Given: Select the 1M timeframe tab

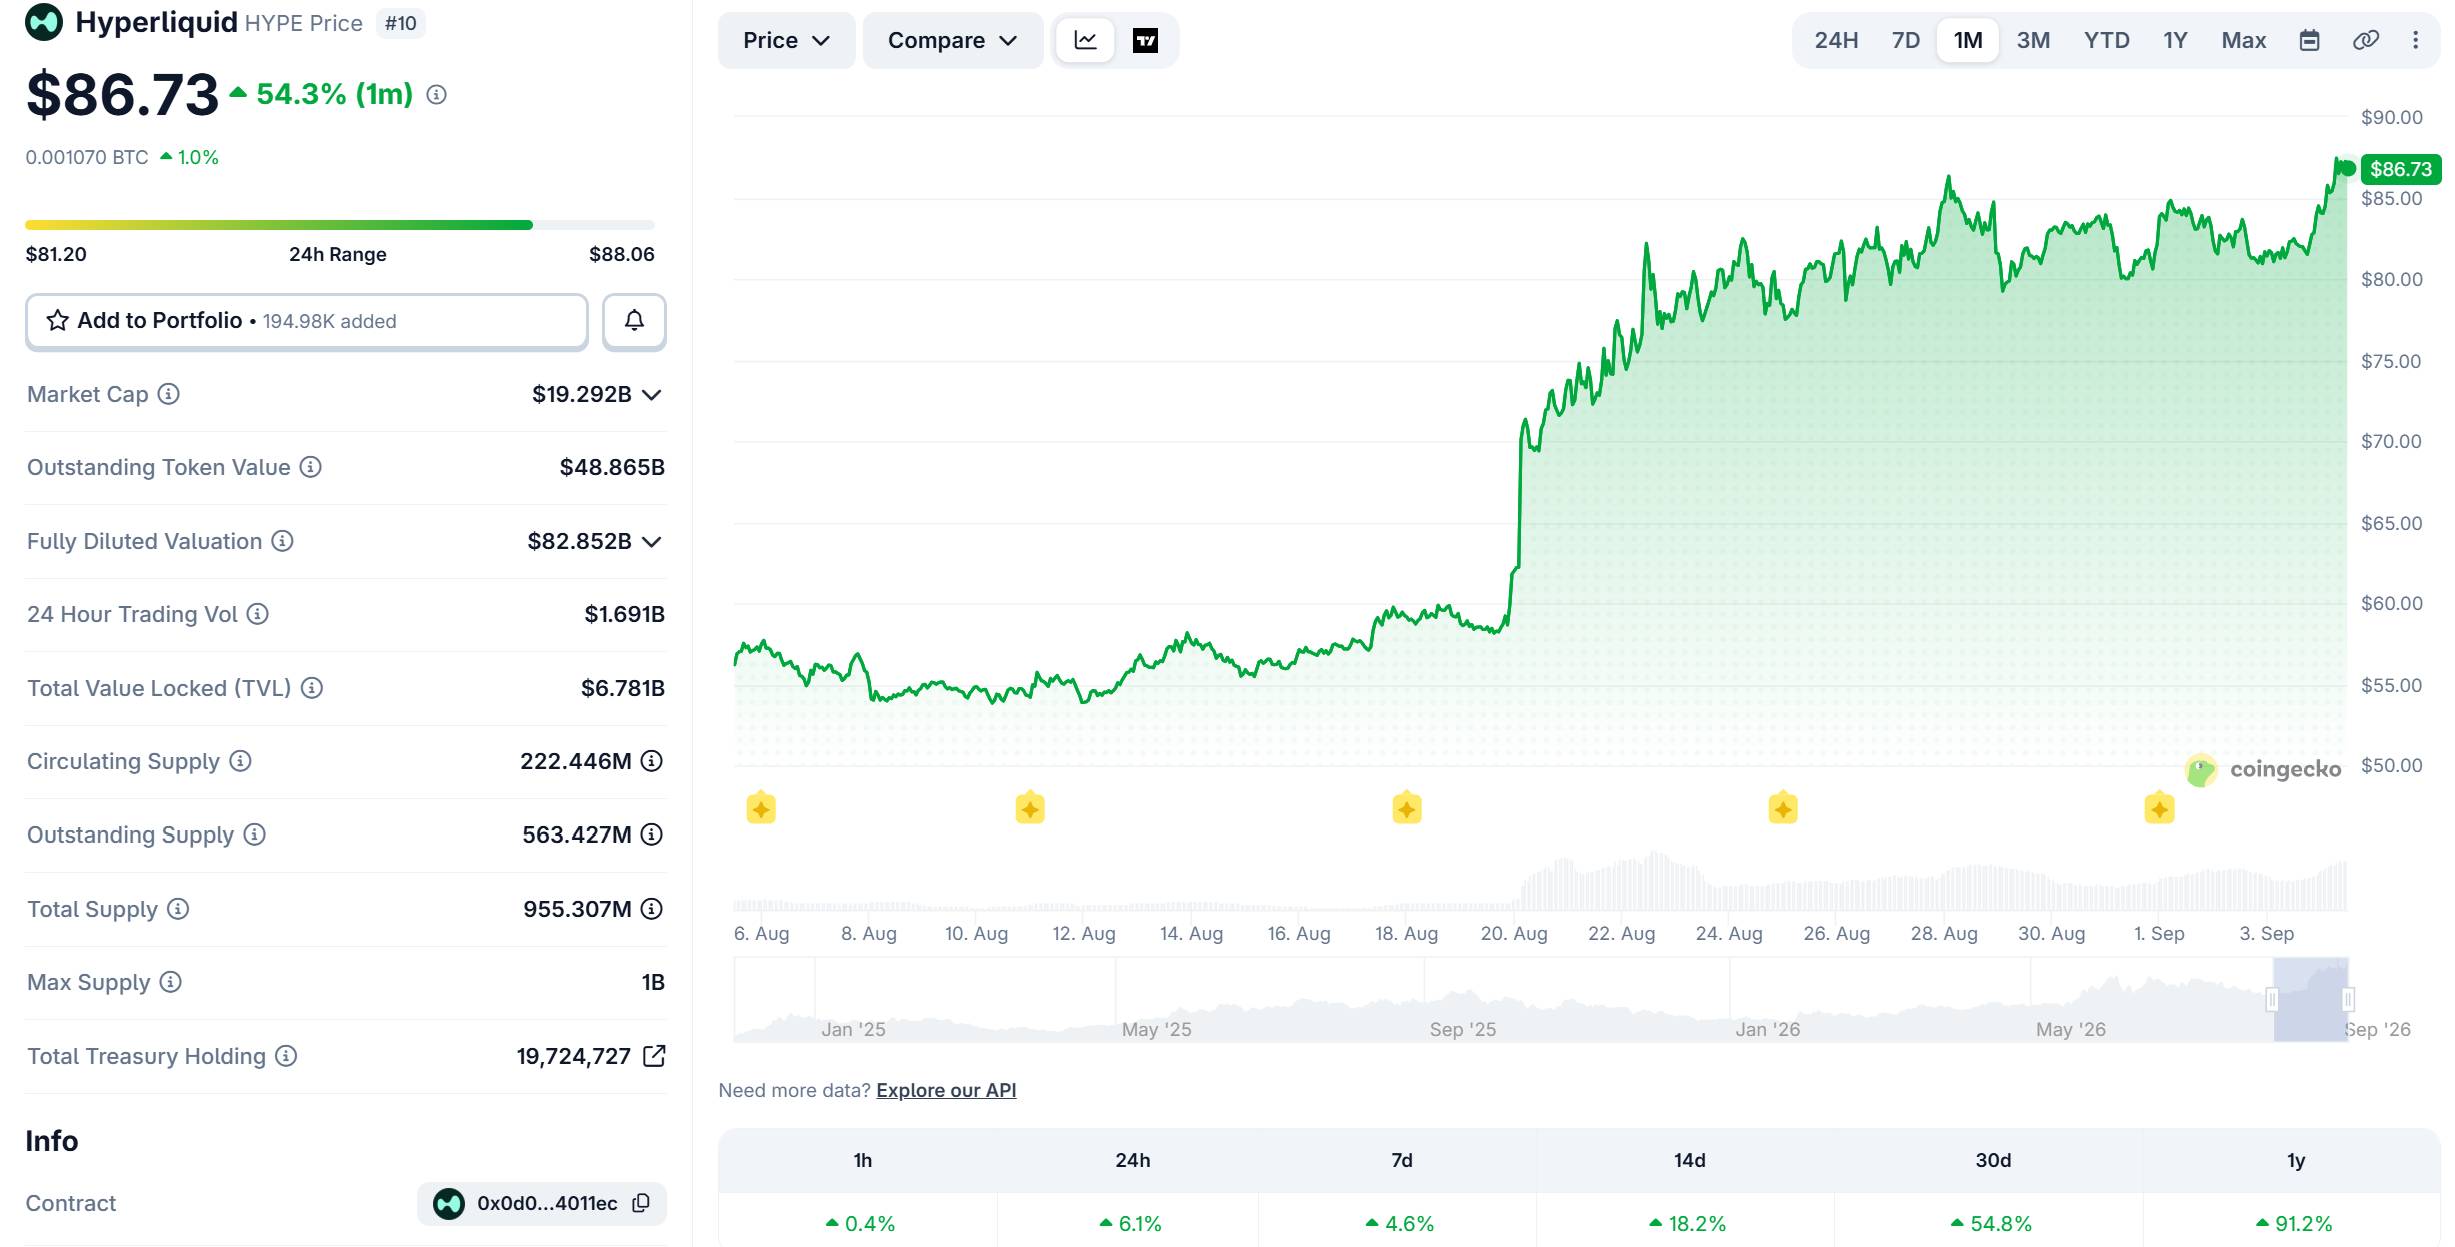Looking at the screenshot, I should coord(1968,40).
